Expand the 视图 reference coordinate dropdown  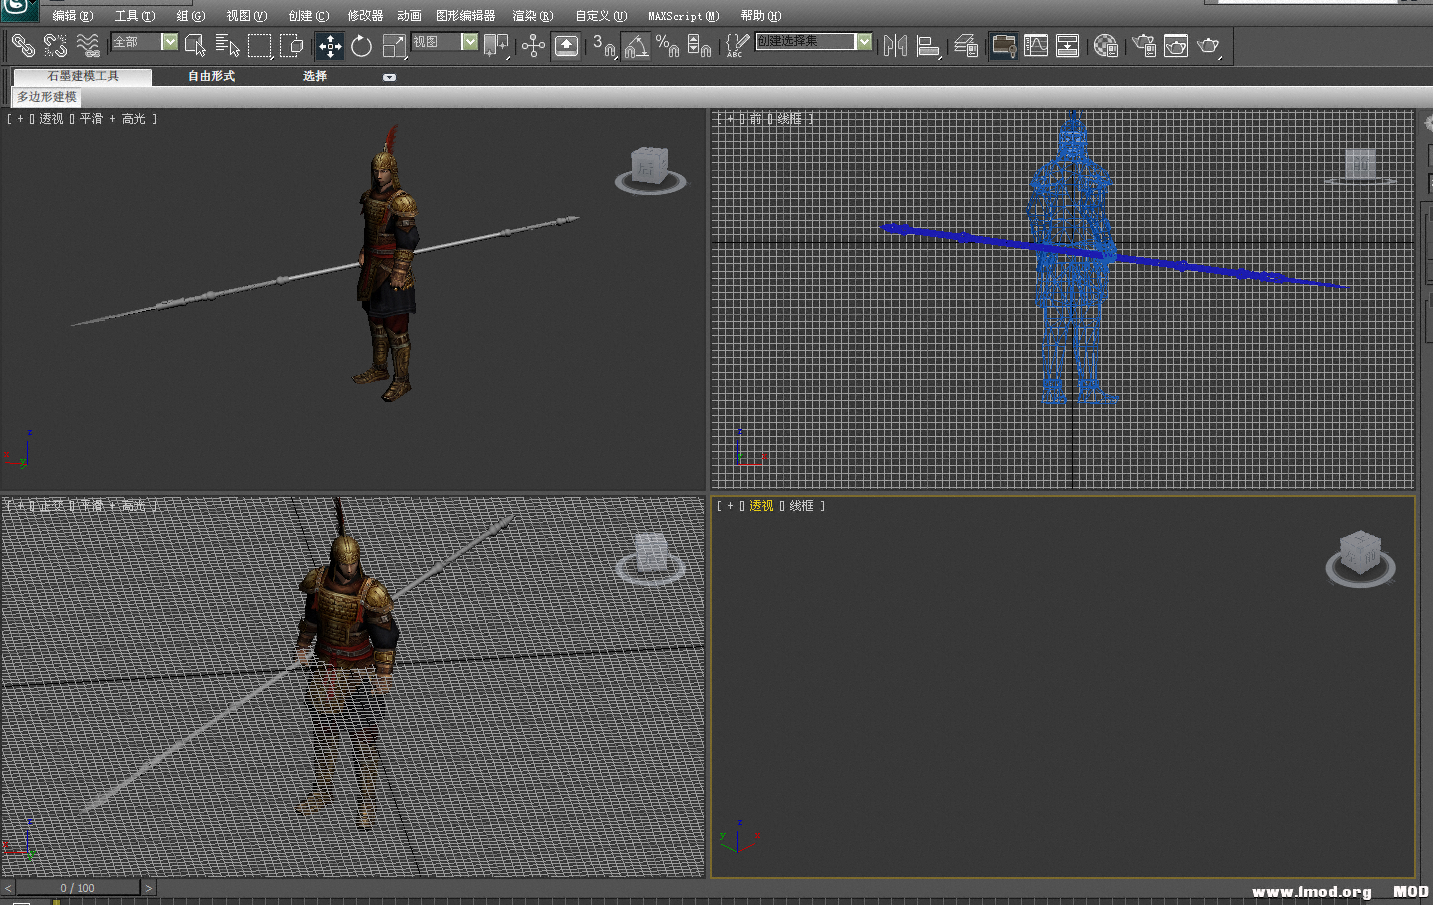point(469,42)
